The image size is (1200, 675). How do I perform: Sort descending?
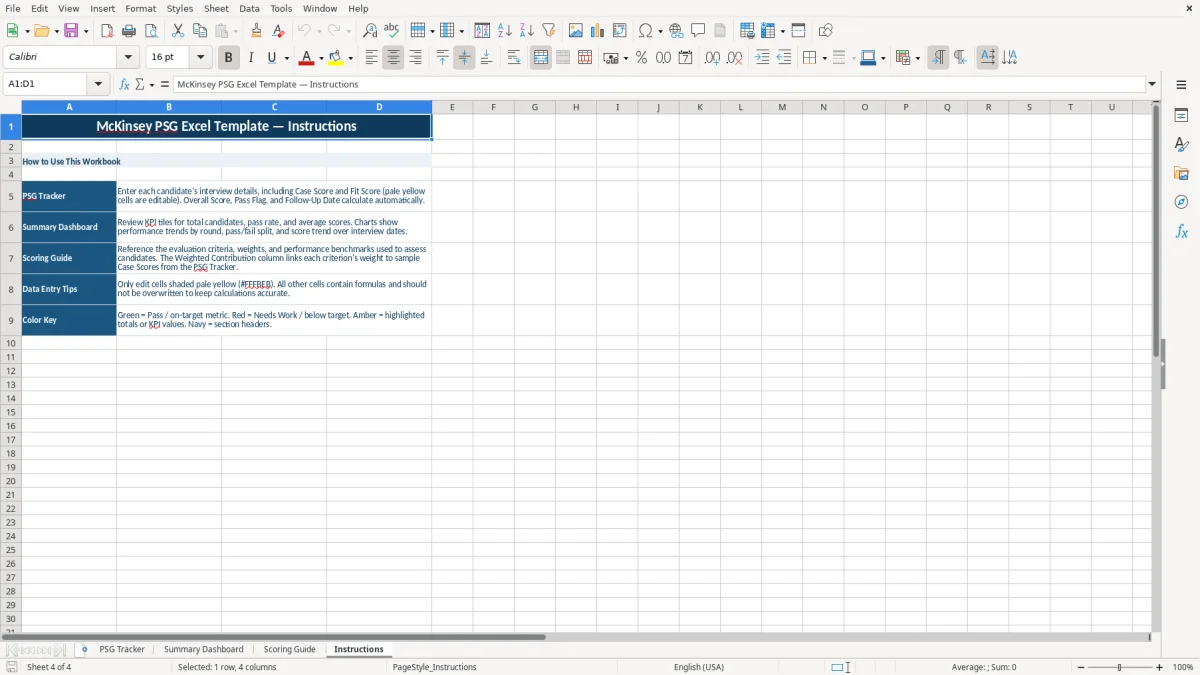click(x=527, y=31)
